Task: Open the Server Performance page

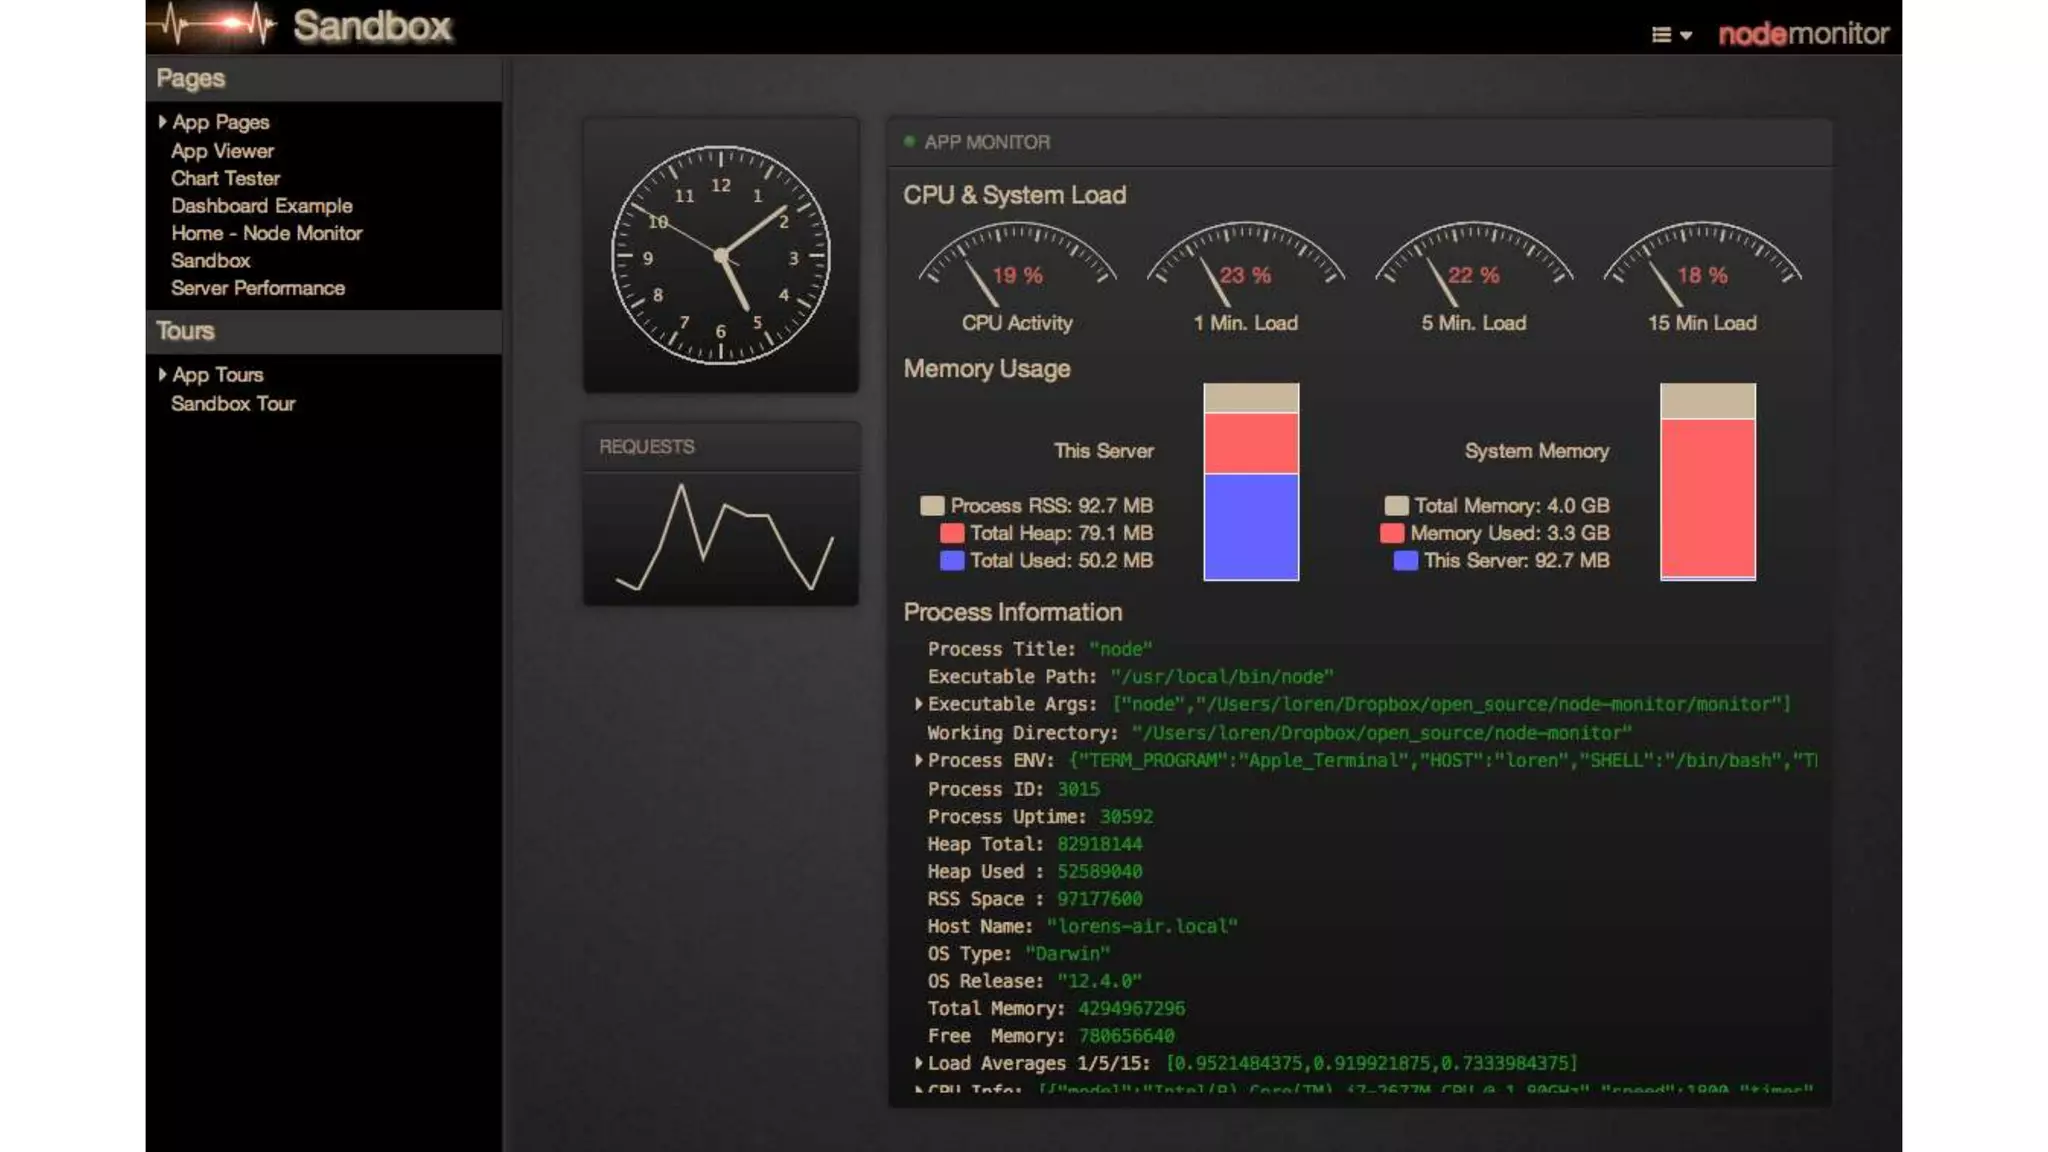Action: click(257, 288)
